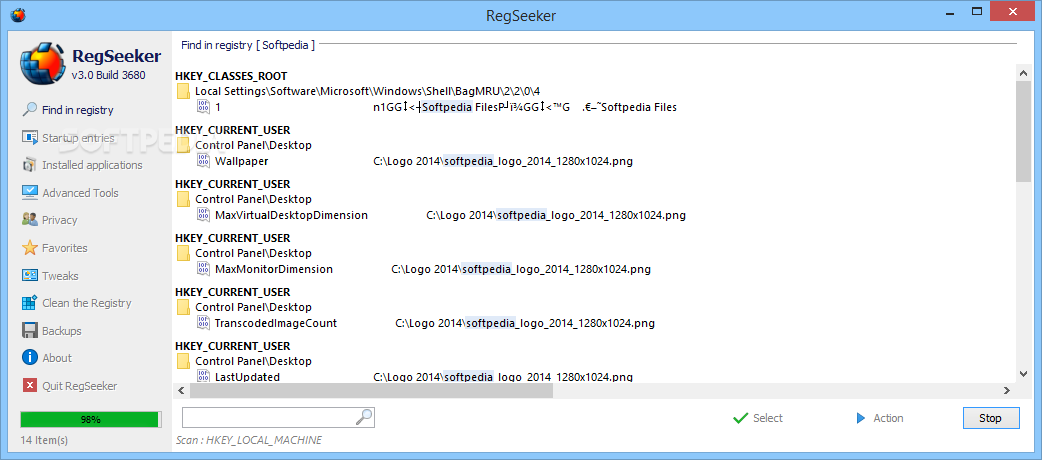
Task: Click the Advanced Tools monitor icon
Action: click(x=29, y=193)
